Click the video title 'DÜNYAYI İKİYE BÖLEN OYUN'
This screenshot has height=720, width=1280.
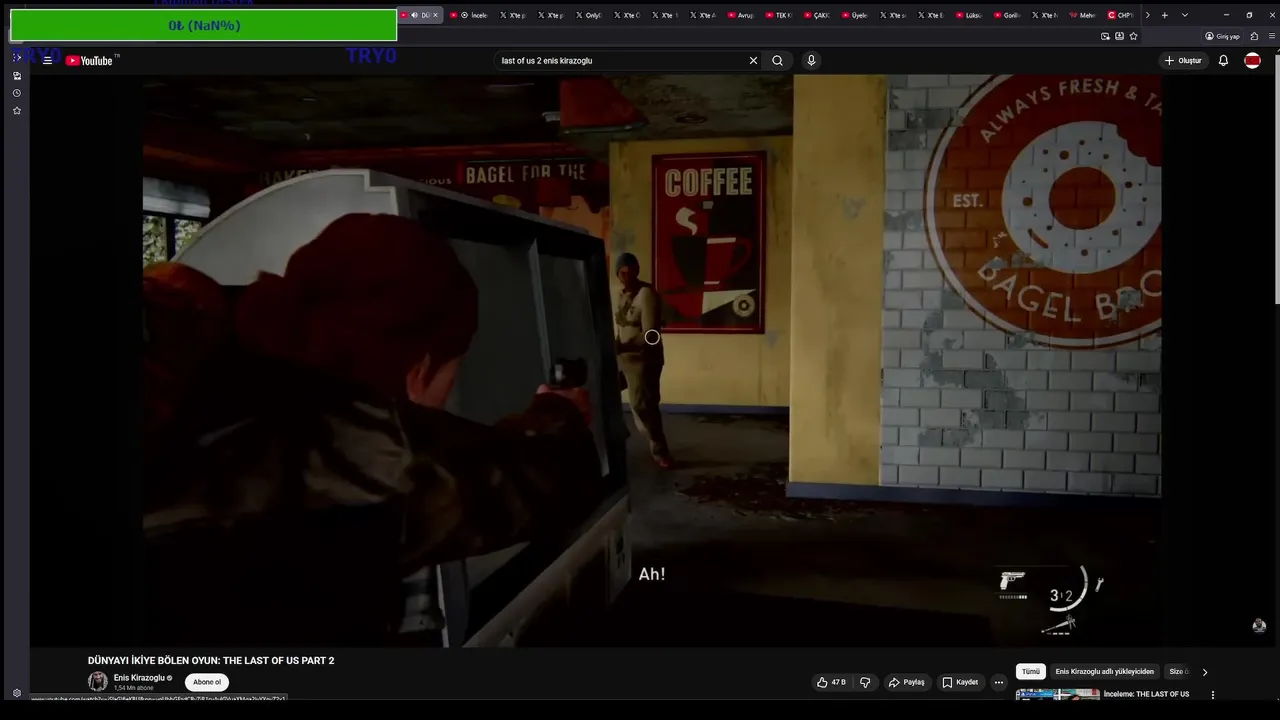point(211,661)
